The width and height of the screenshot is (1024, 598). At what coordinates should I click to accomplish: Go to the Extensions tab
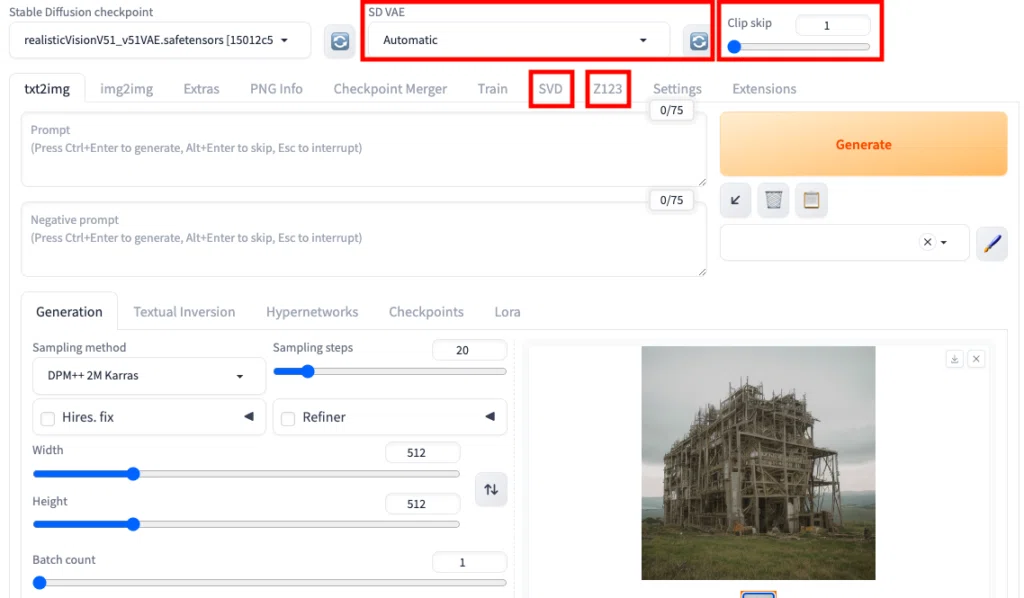764,89
